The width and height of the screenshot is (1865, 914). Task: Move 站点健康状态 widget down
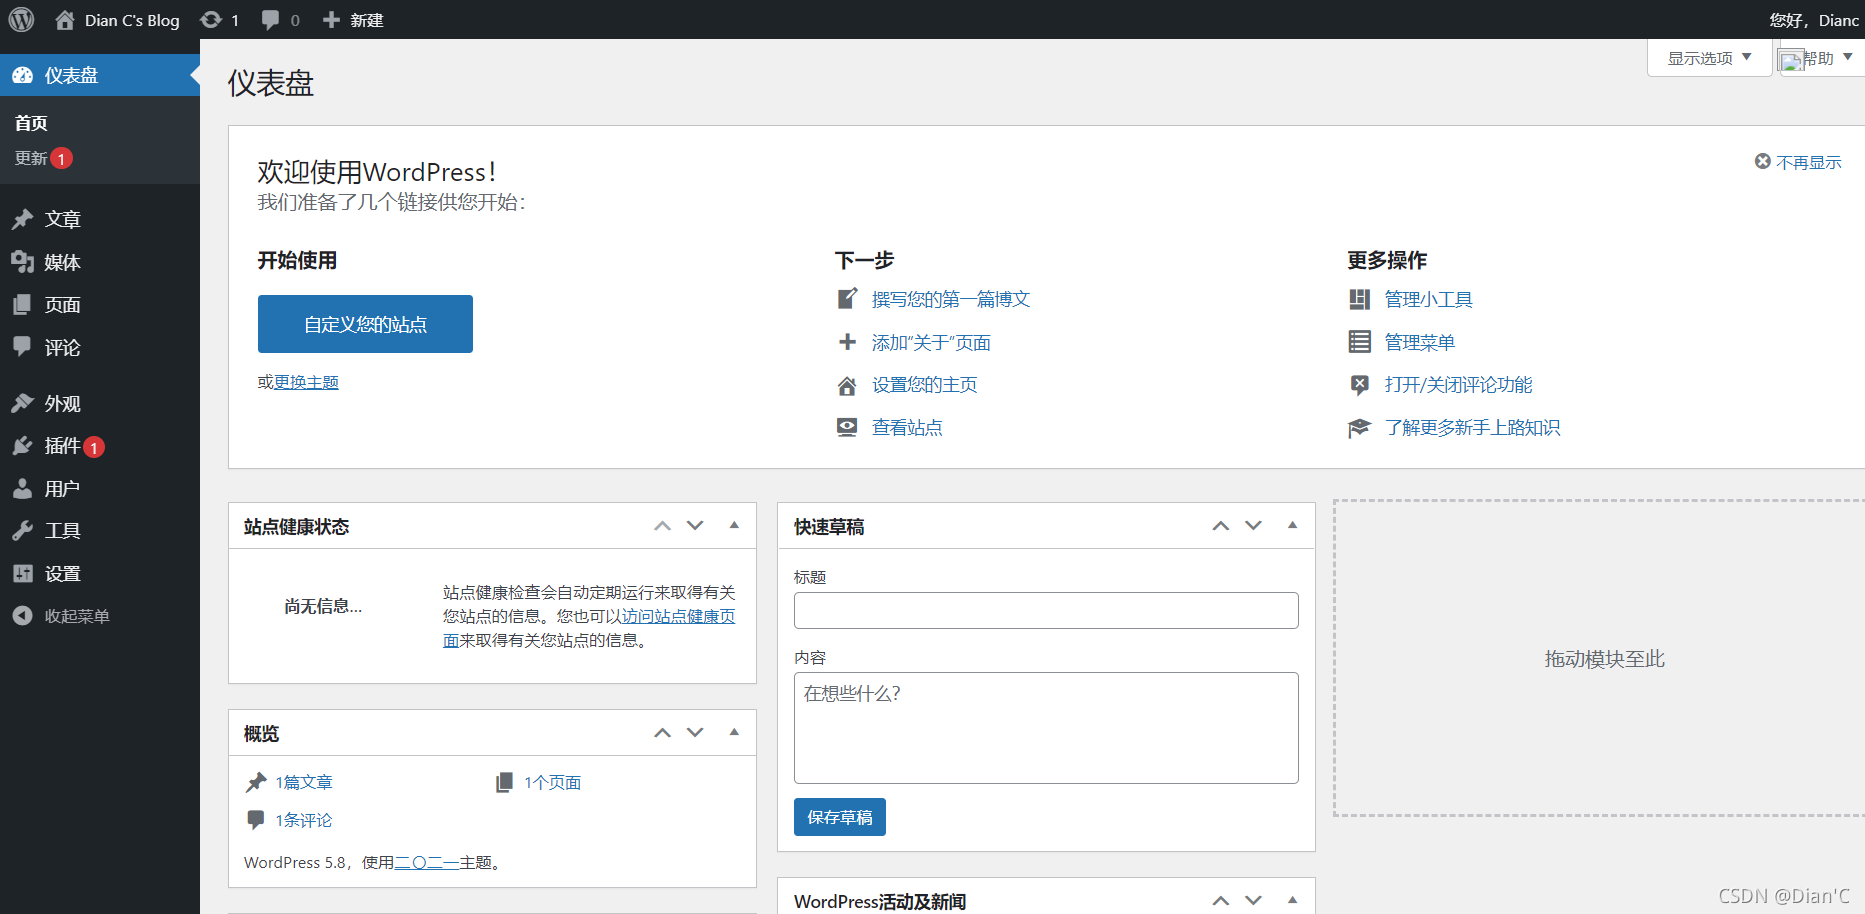pos(695,526)
